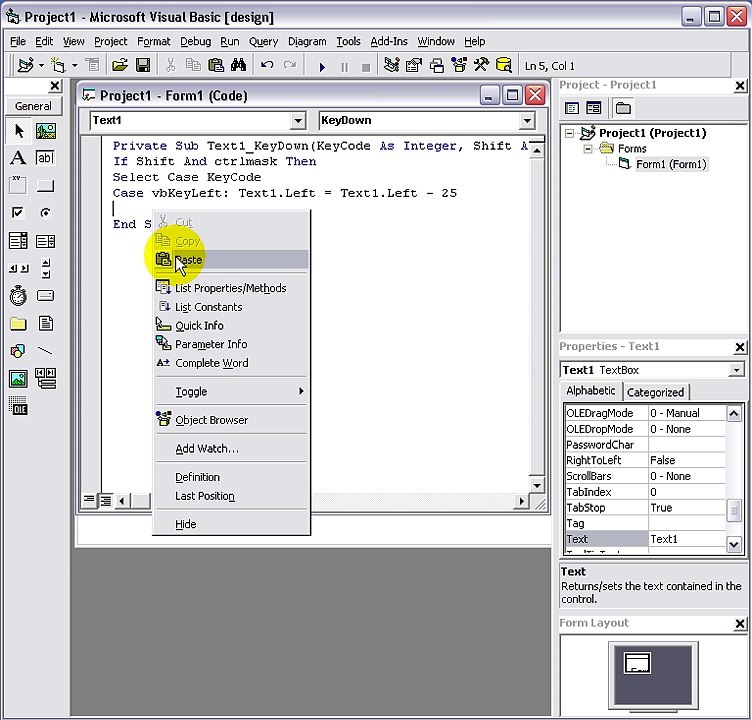Select the OptionButton control tool

[x=46, y=212]
